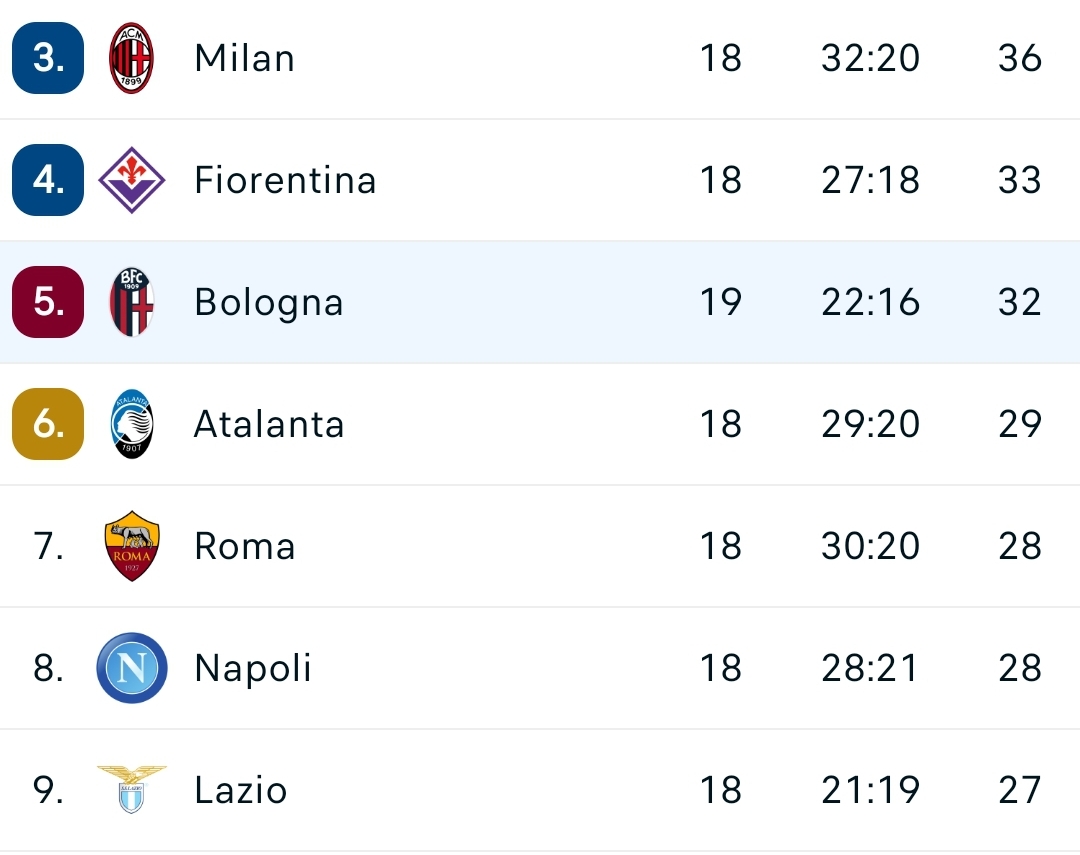Click the Lazio team name

[x=237, y=790]
